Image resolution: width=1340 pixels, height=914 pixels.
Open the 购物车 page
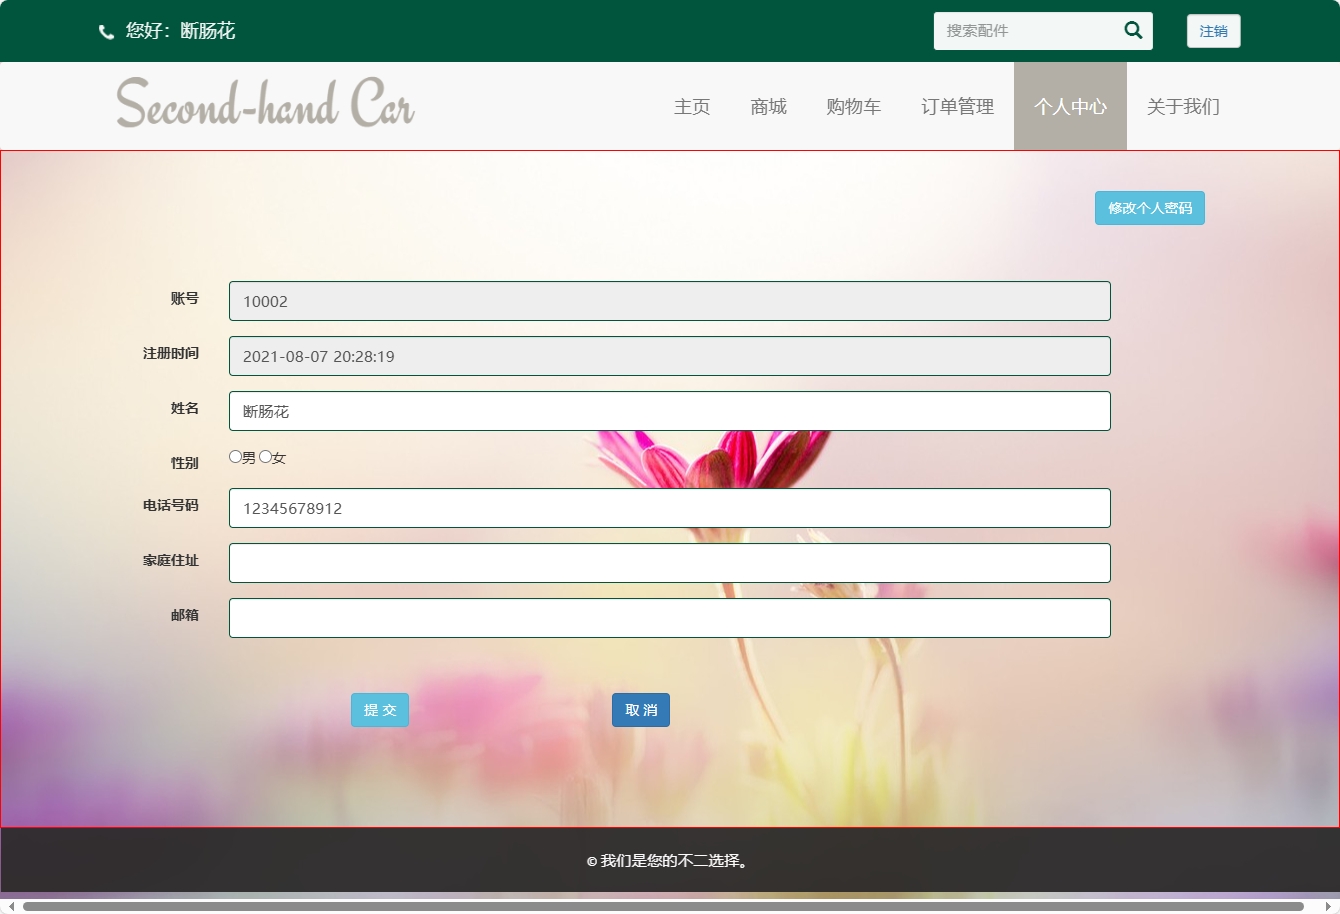point(853,107)
